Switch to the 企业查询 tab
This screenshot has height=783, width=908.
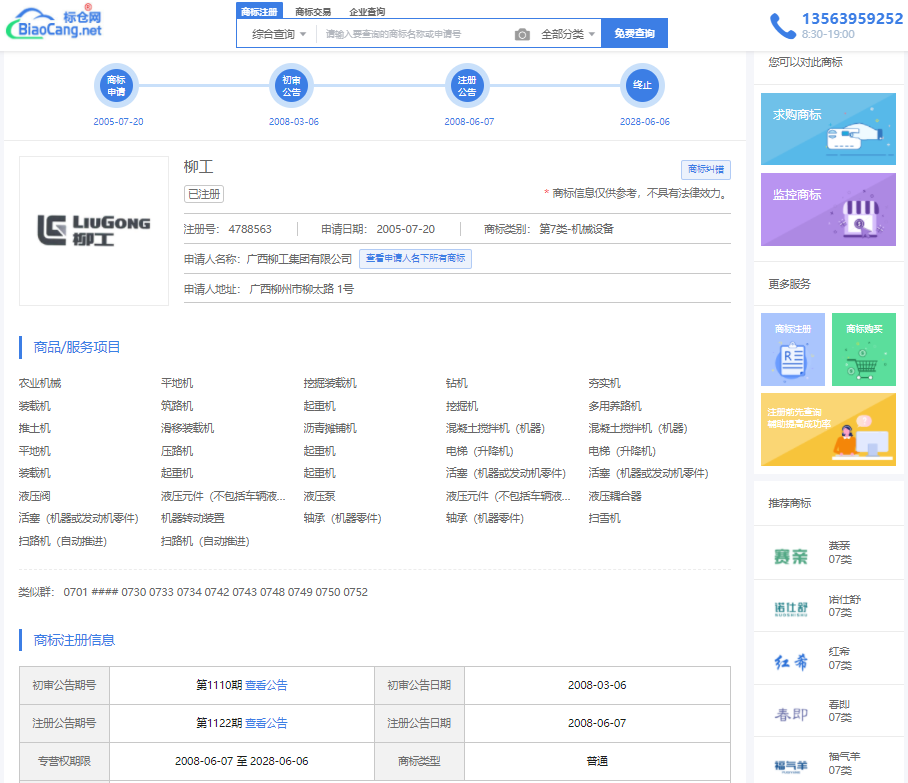tap(367, 12)
